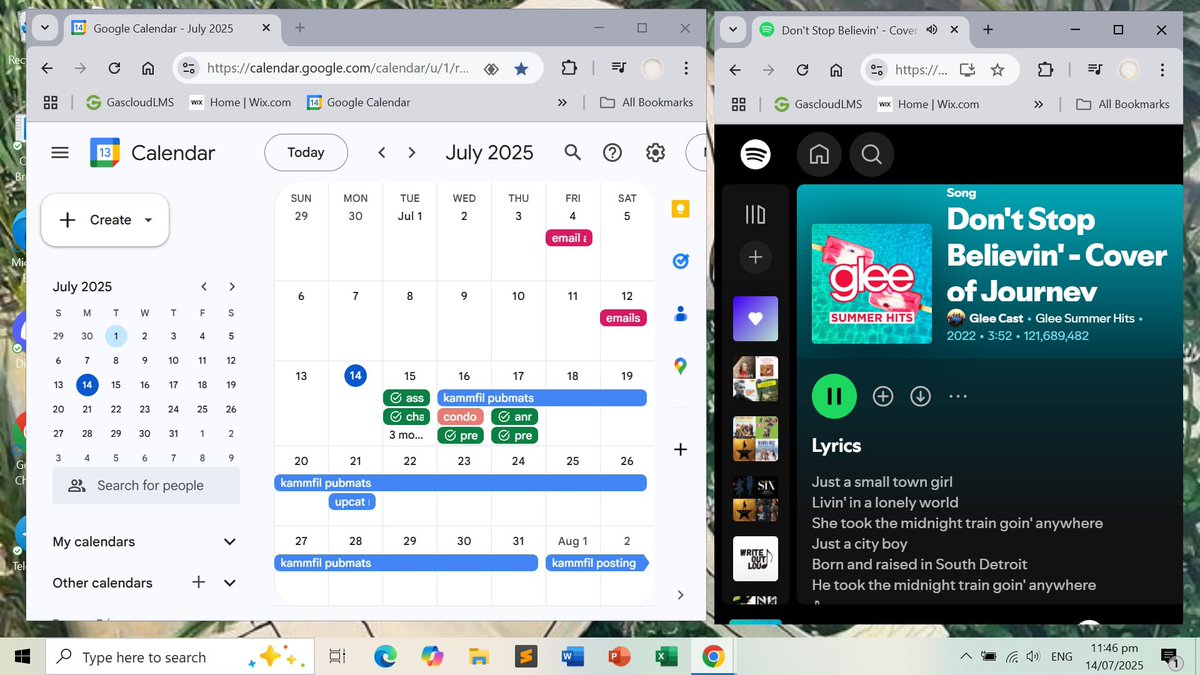
Task: Bookmark Calendar page with star icon
Action: click(x=521, y=69)
